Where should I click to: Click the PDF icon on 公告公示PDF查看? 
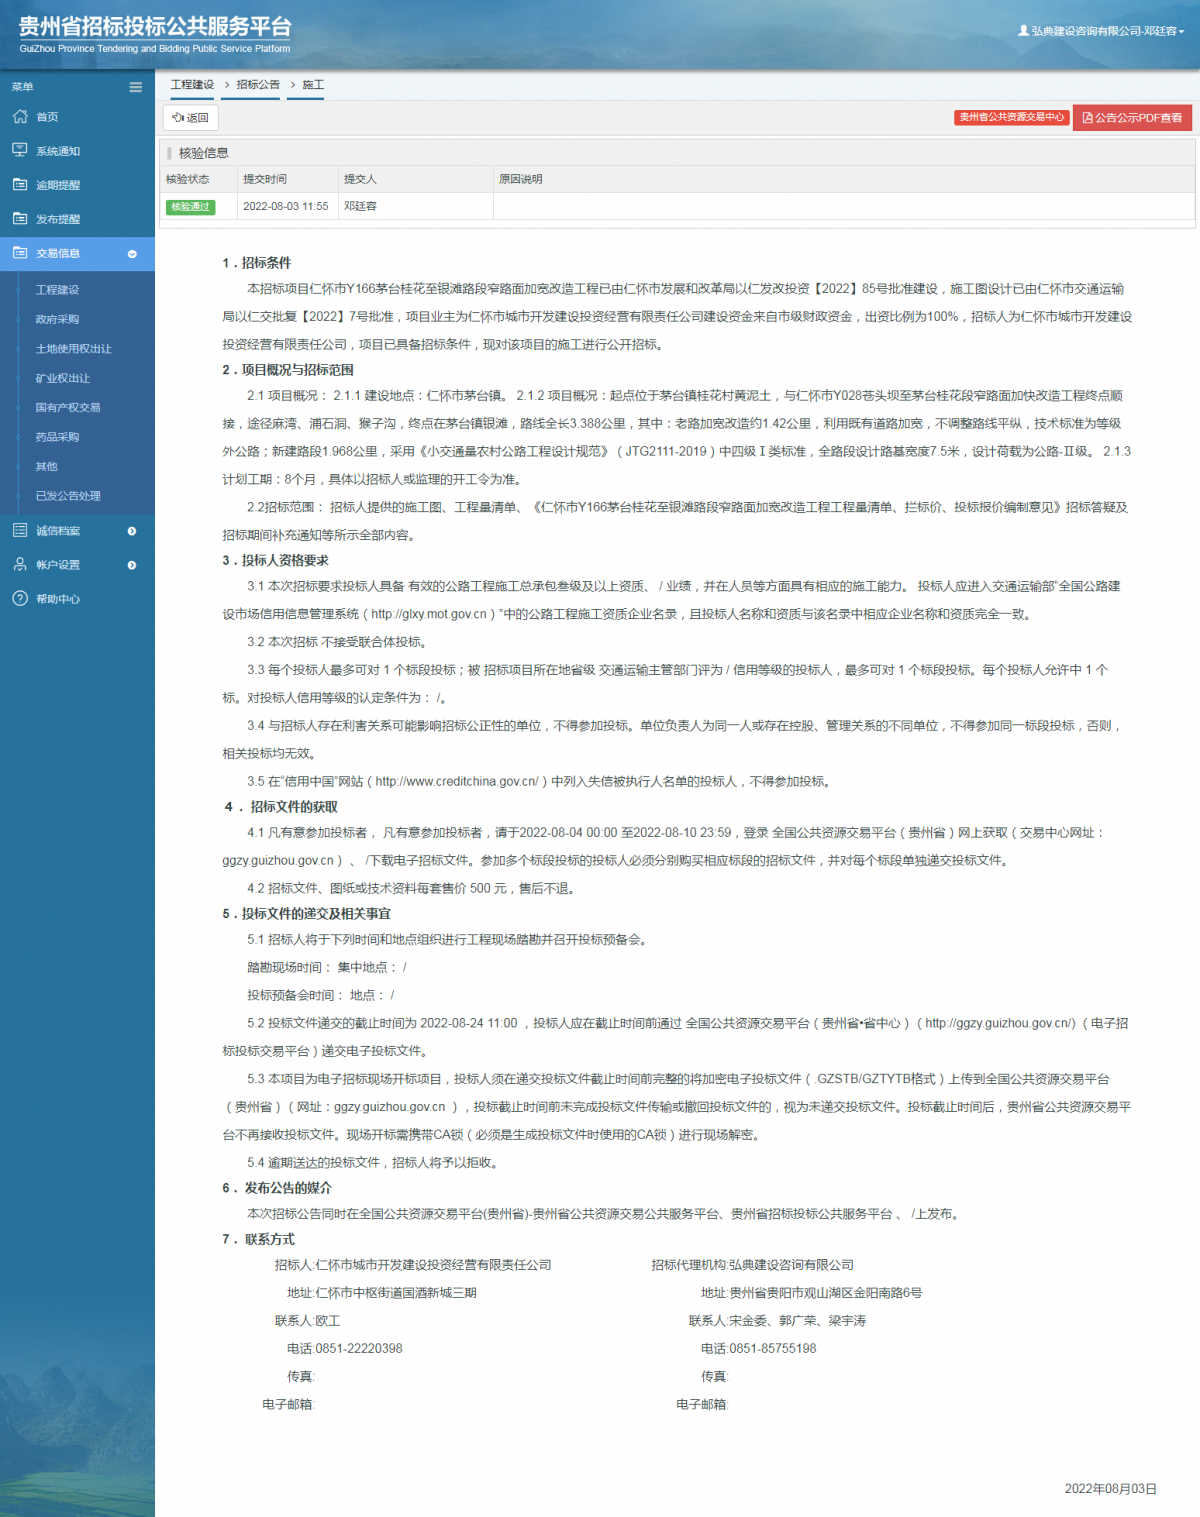pyautogui.click(x=1086, y=119)
